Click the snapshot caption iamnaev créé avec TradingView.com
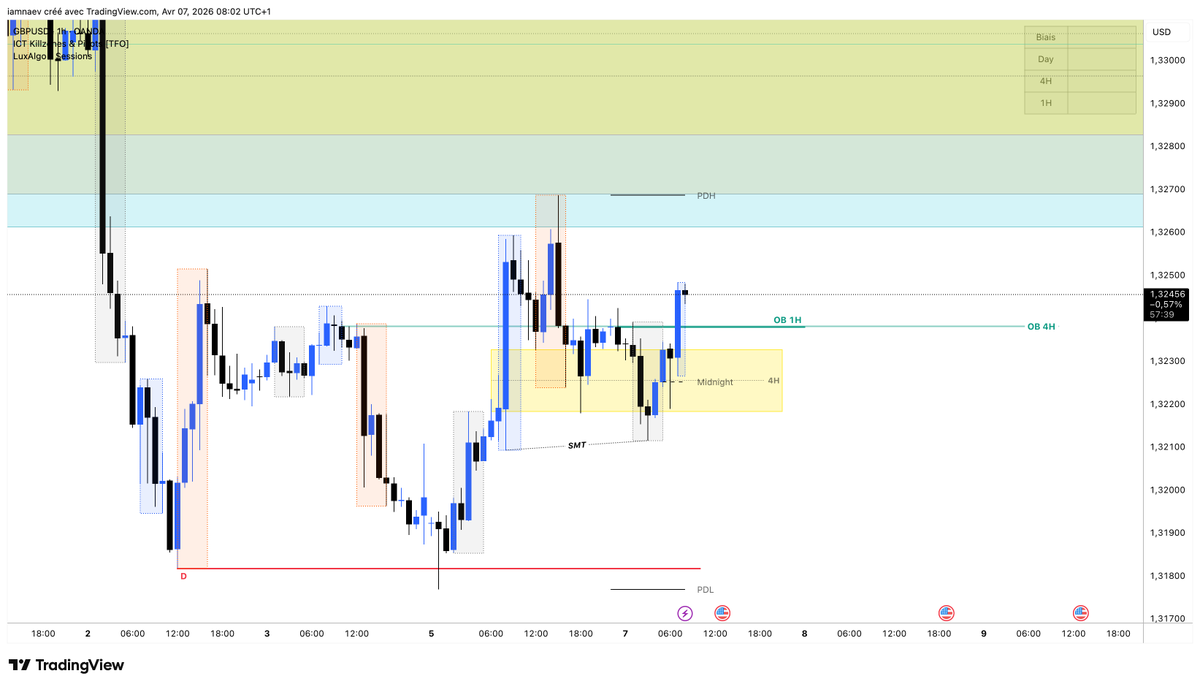Screen dimensions: 1200x687 (82, 11)
